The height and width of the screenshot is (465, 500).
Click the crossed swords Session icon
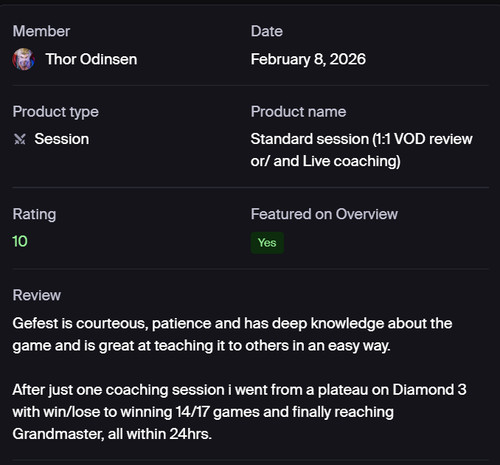20,139
